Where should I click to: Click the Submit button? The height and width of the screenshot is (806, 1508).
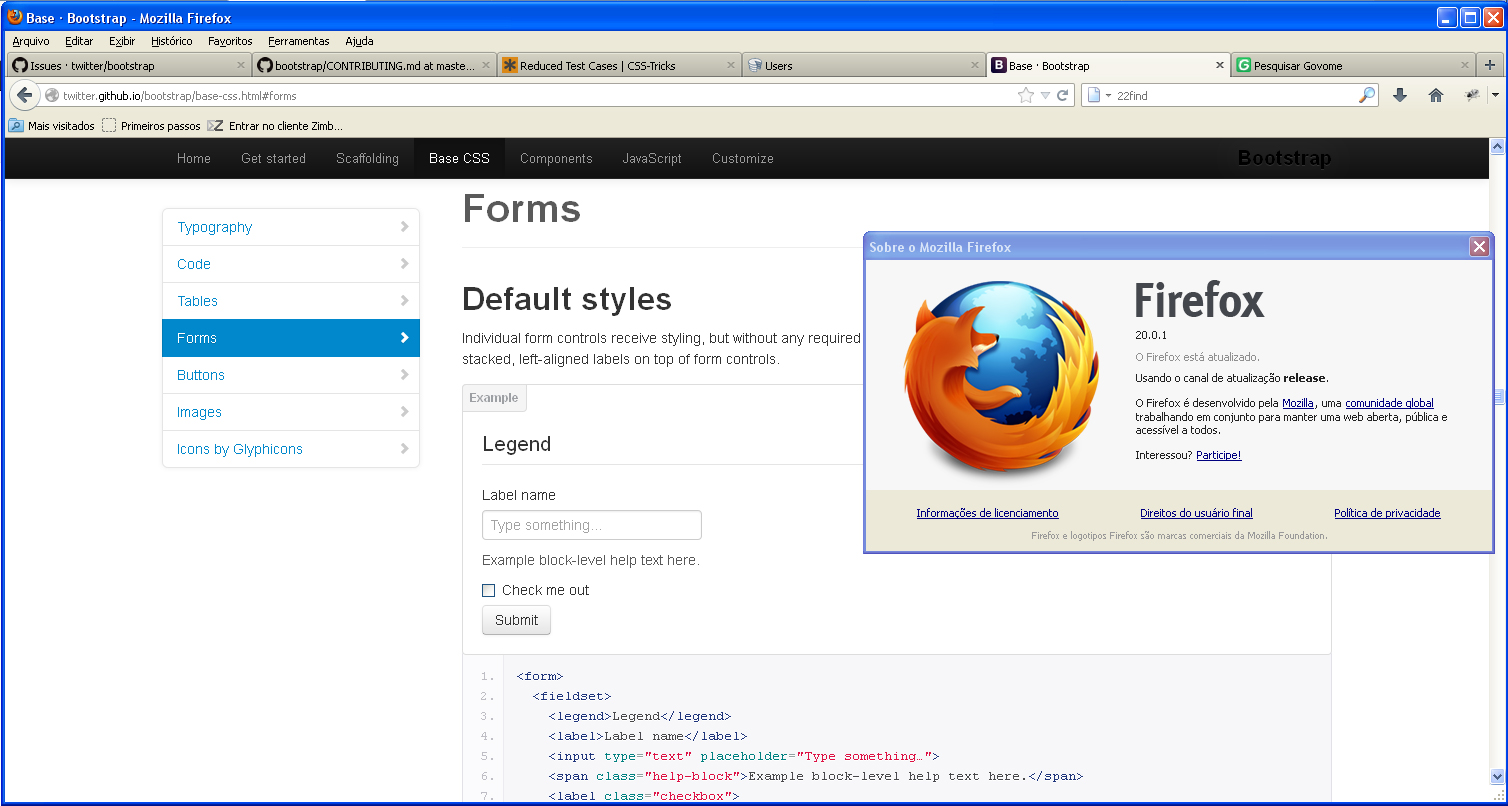pyautogui.click(x=516, y=620)
